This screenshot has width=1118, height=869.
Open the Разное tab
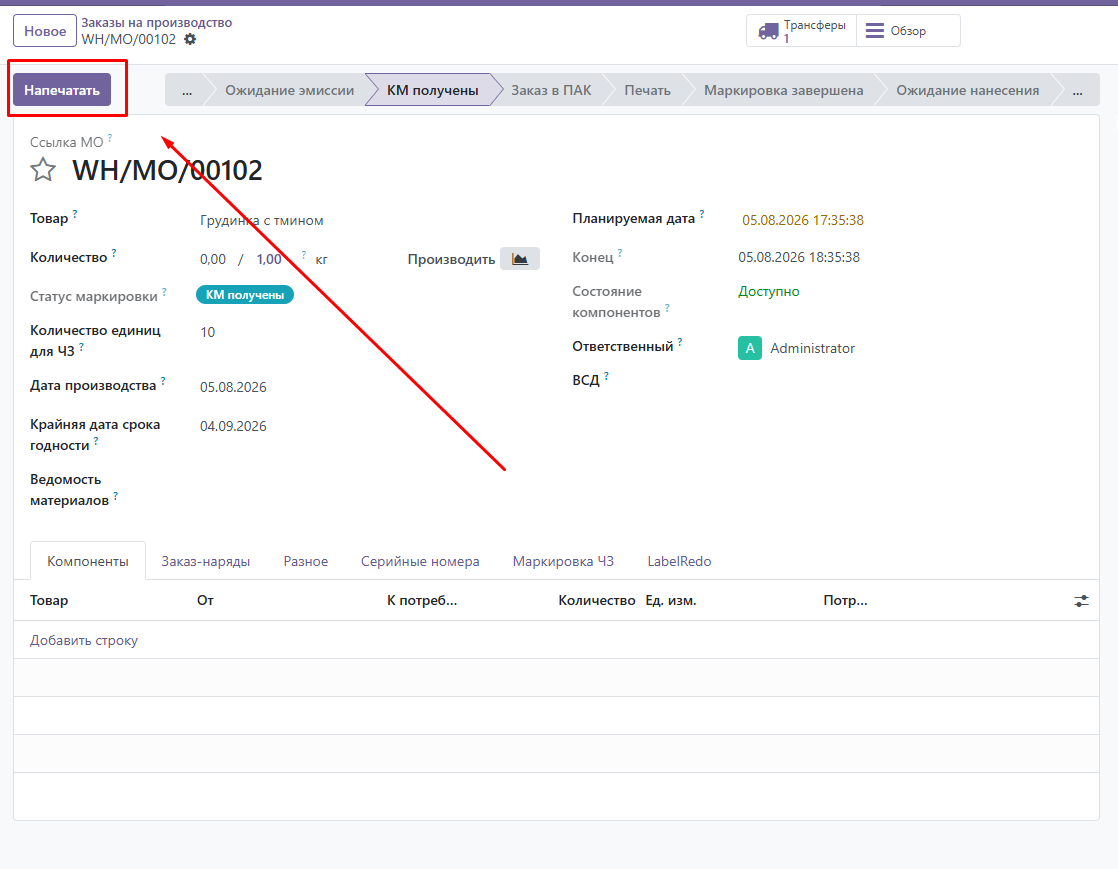click(306, 561)
